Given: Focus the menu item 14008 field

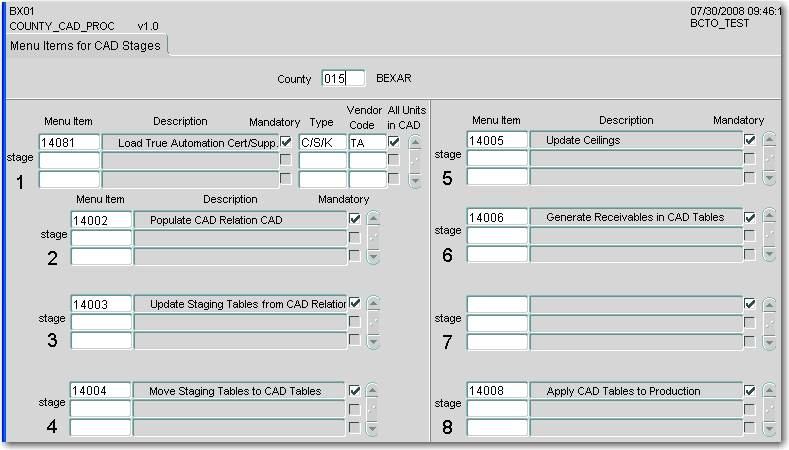Looking at the screenshot, I should tap(496, 390).
